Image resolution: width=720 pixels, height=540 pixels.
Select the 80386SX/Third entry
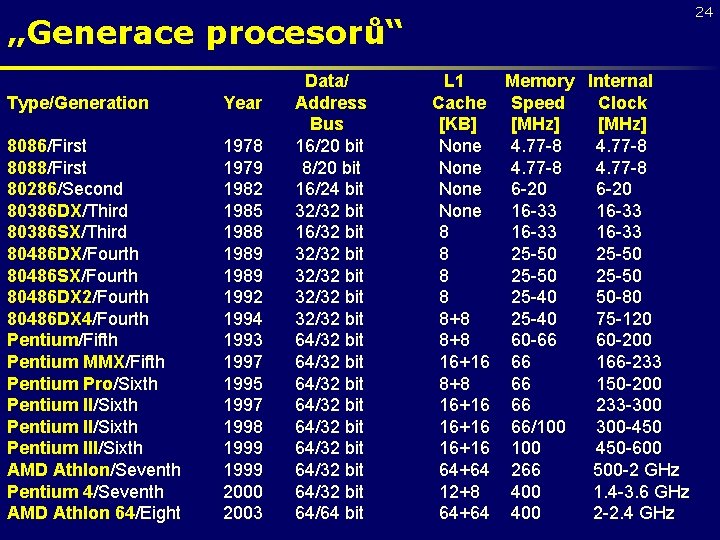pos(67,232)
